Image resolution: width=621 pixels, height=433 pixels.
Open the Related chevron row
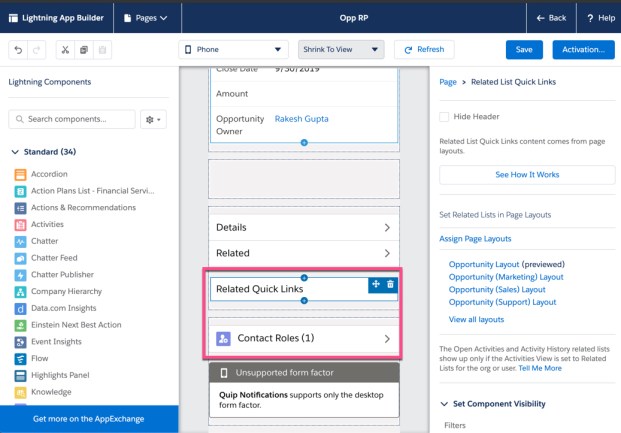[304, 253]
